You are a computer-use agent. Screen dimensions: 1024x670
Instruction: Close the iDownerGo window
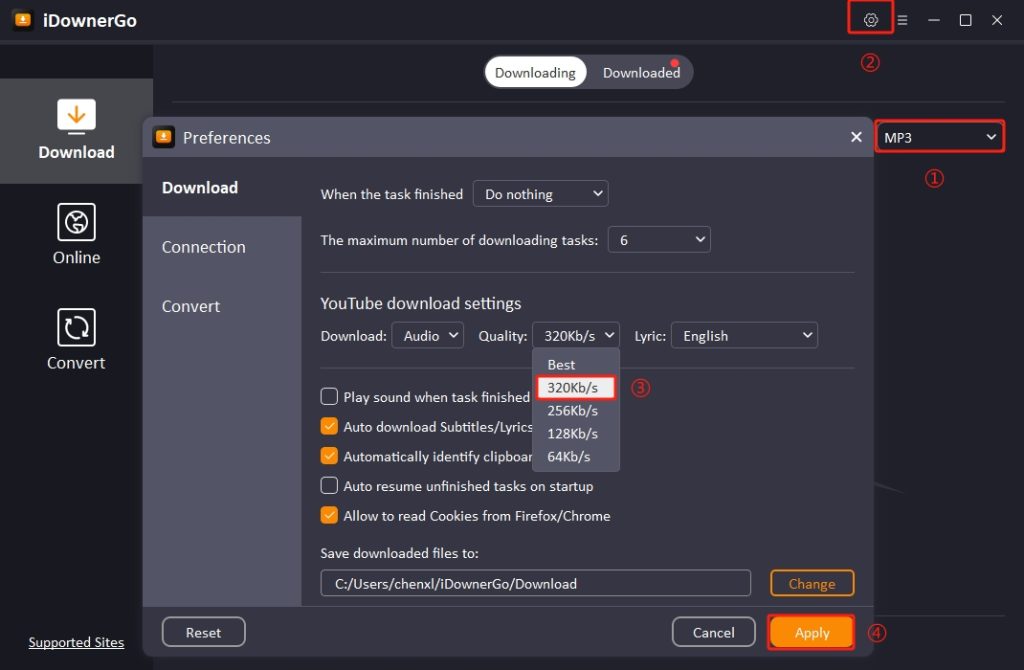[x=997, y=20]
